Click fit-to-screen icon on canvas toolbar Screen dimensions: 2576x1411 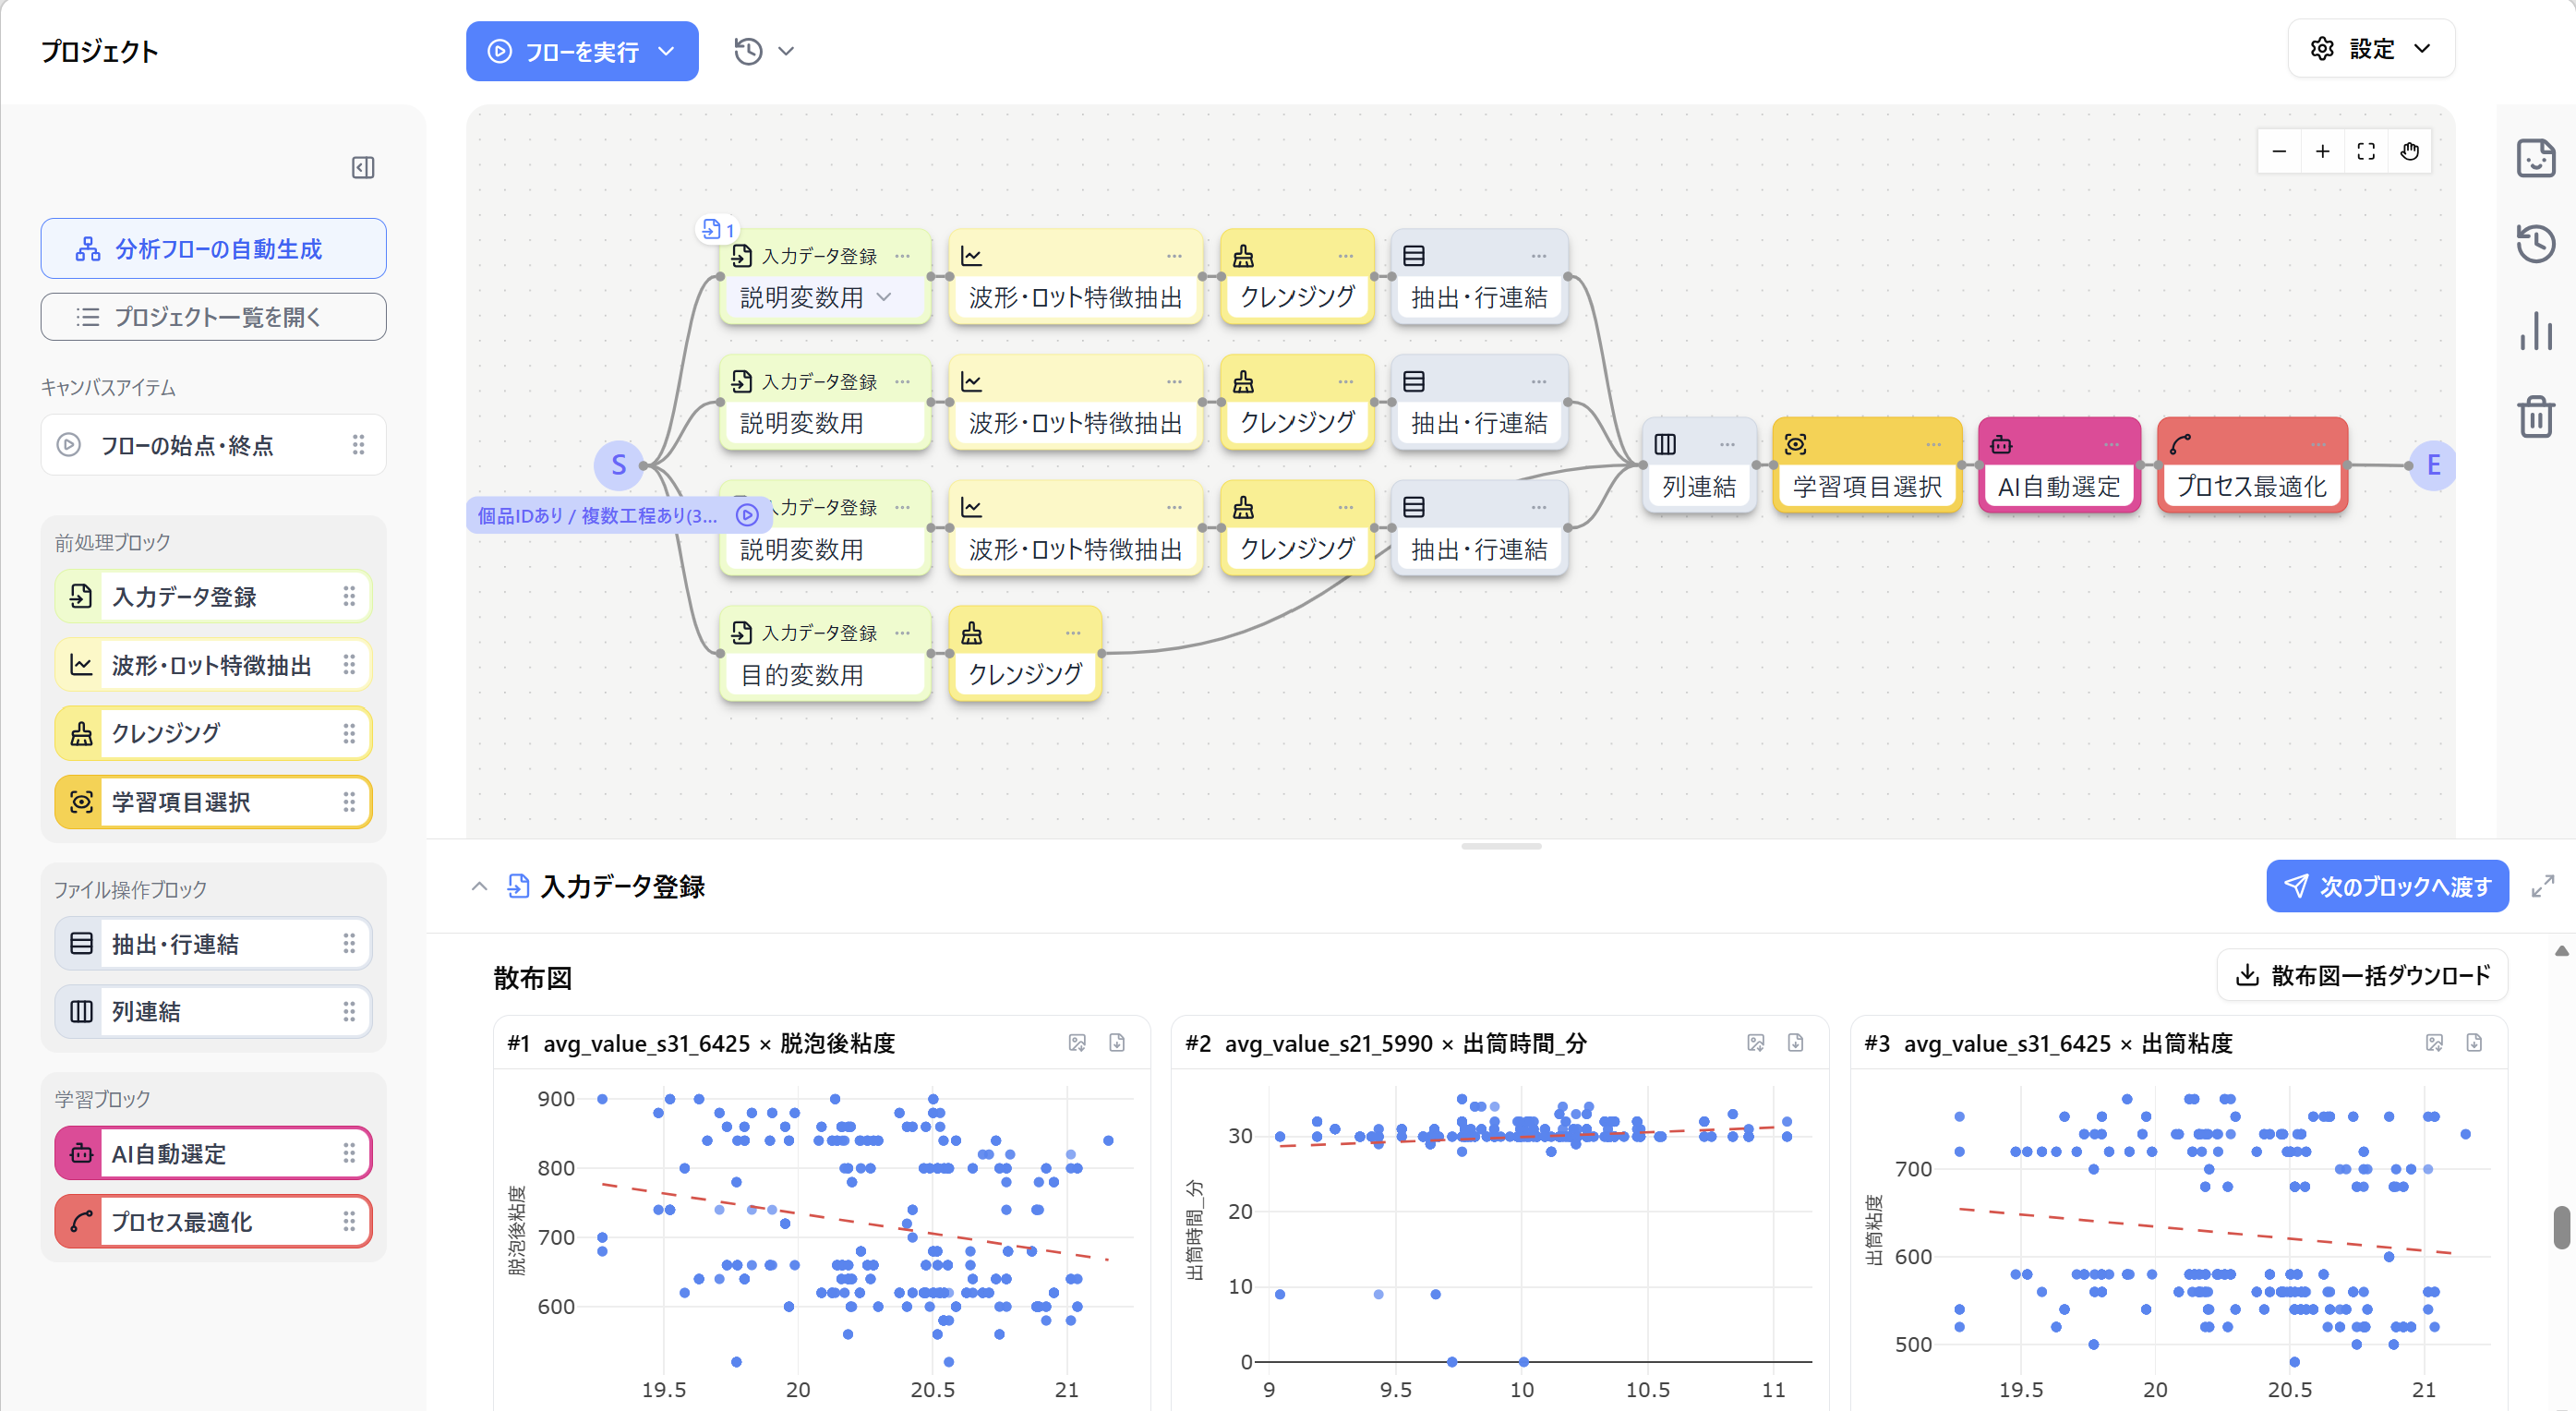[2366, 152]
